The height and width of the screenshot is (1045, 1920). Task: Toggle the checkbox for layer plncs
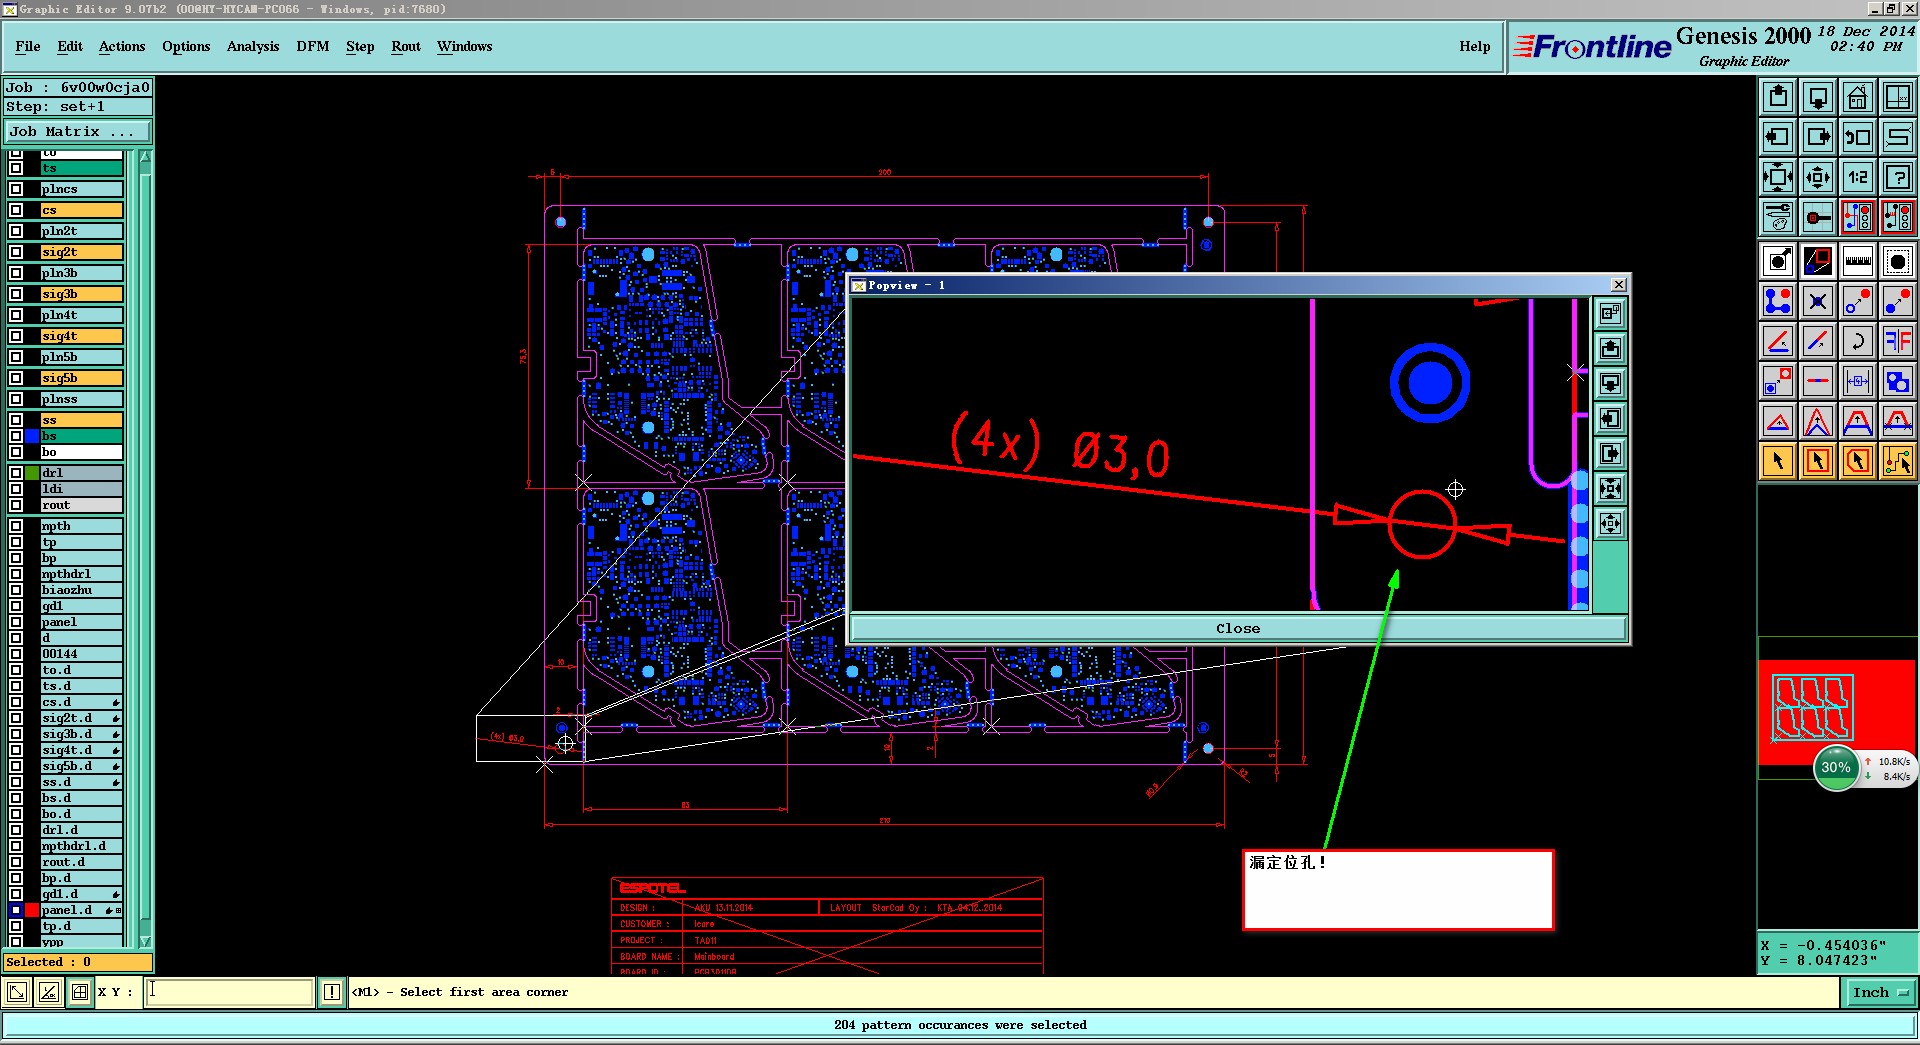pyautogui.click(x=16, y=189)
